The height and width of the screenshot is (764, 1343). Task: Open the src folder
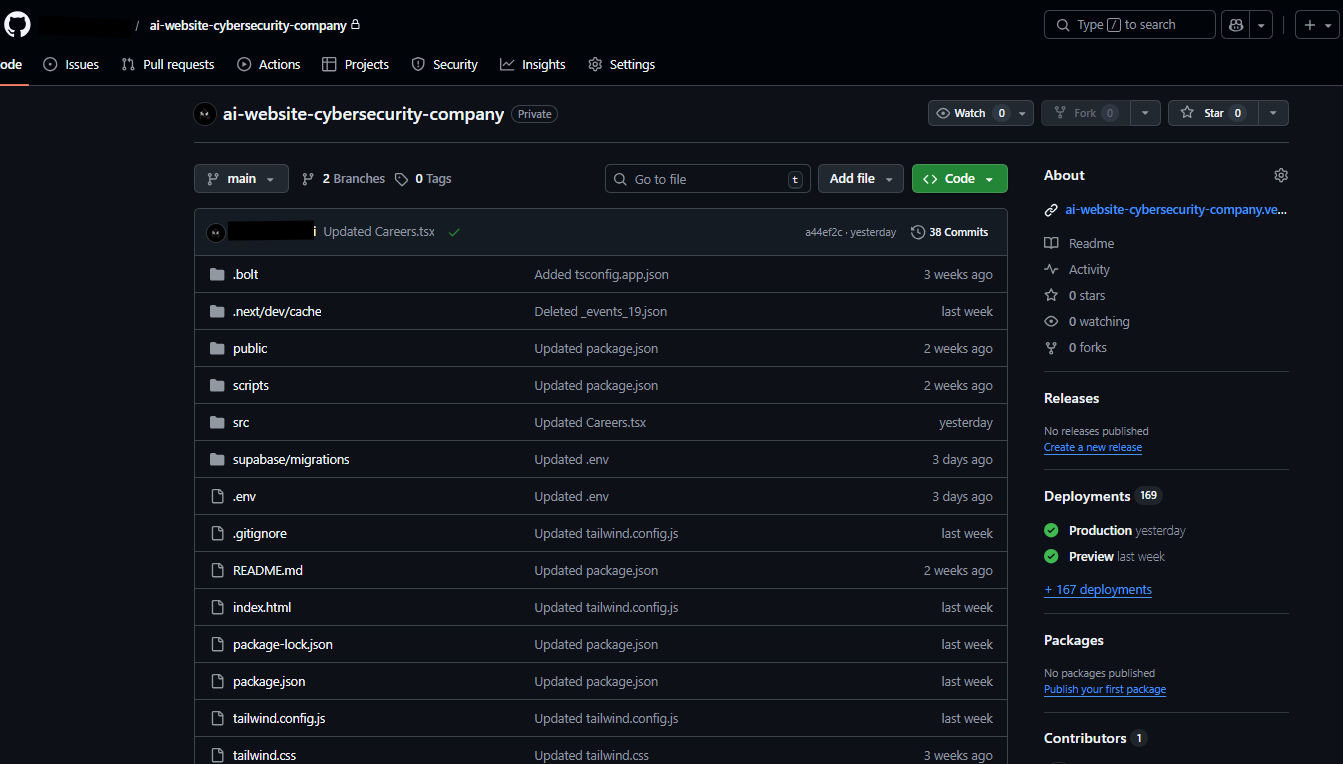coord(241,422)
